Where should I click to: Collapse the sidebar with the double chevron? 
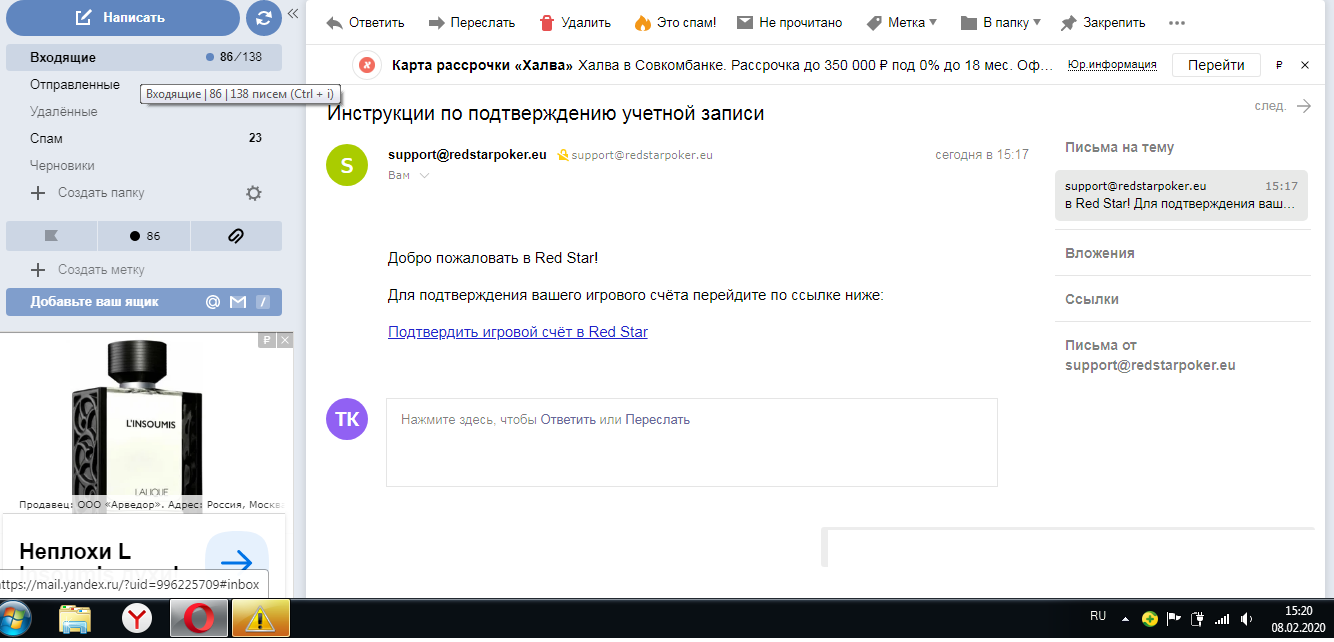tap(293, 14)
